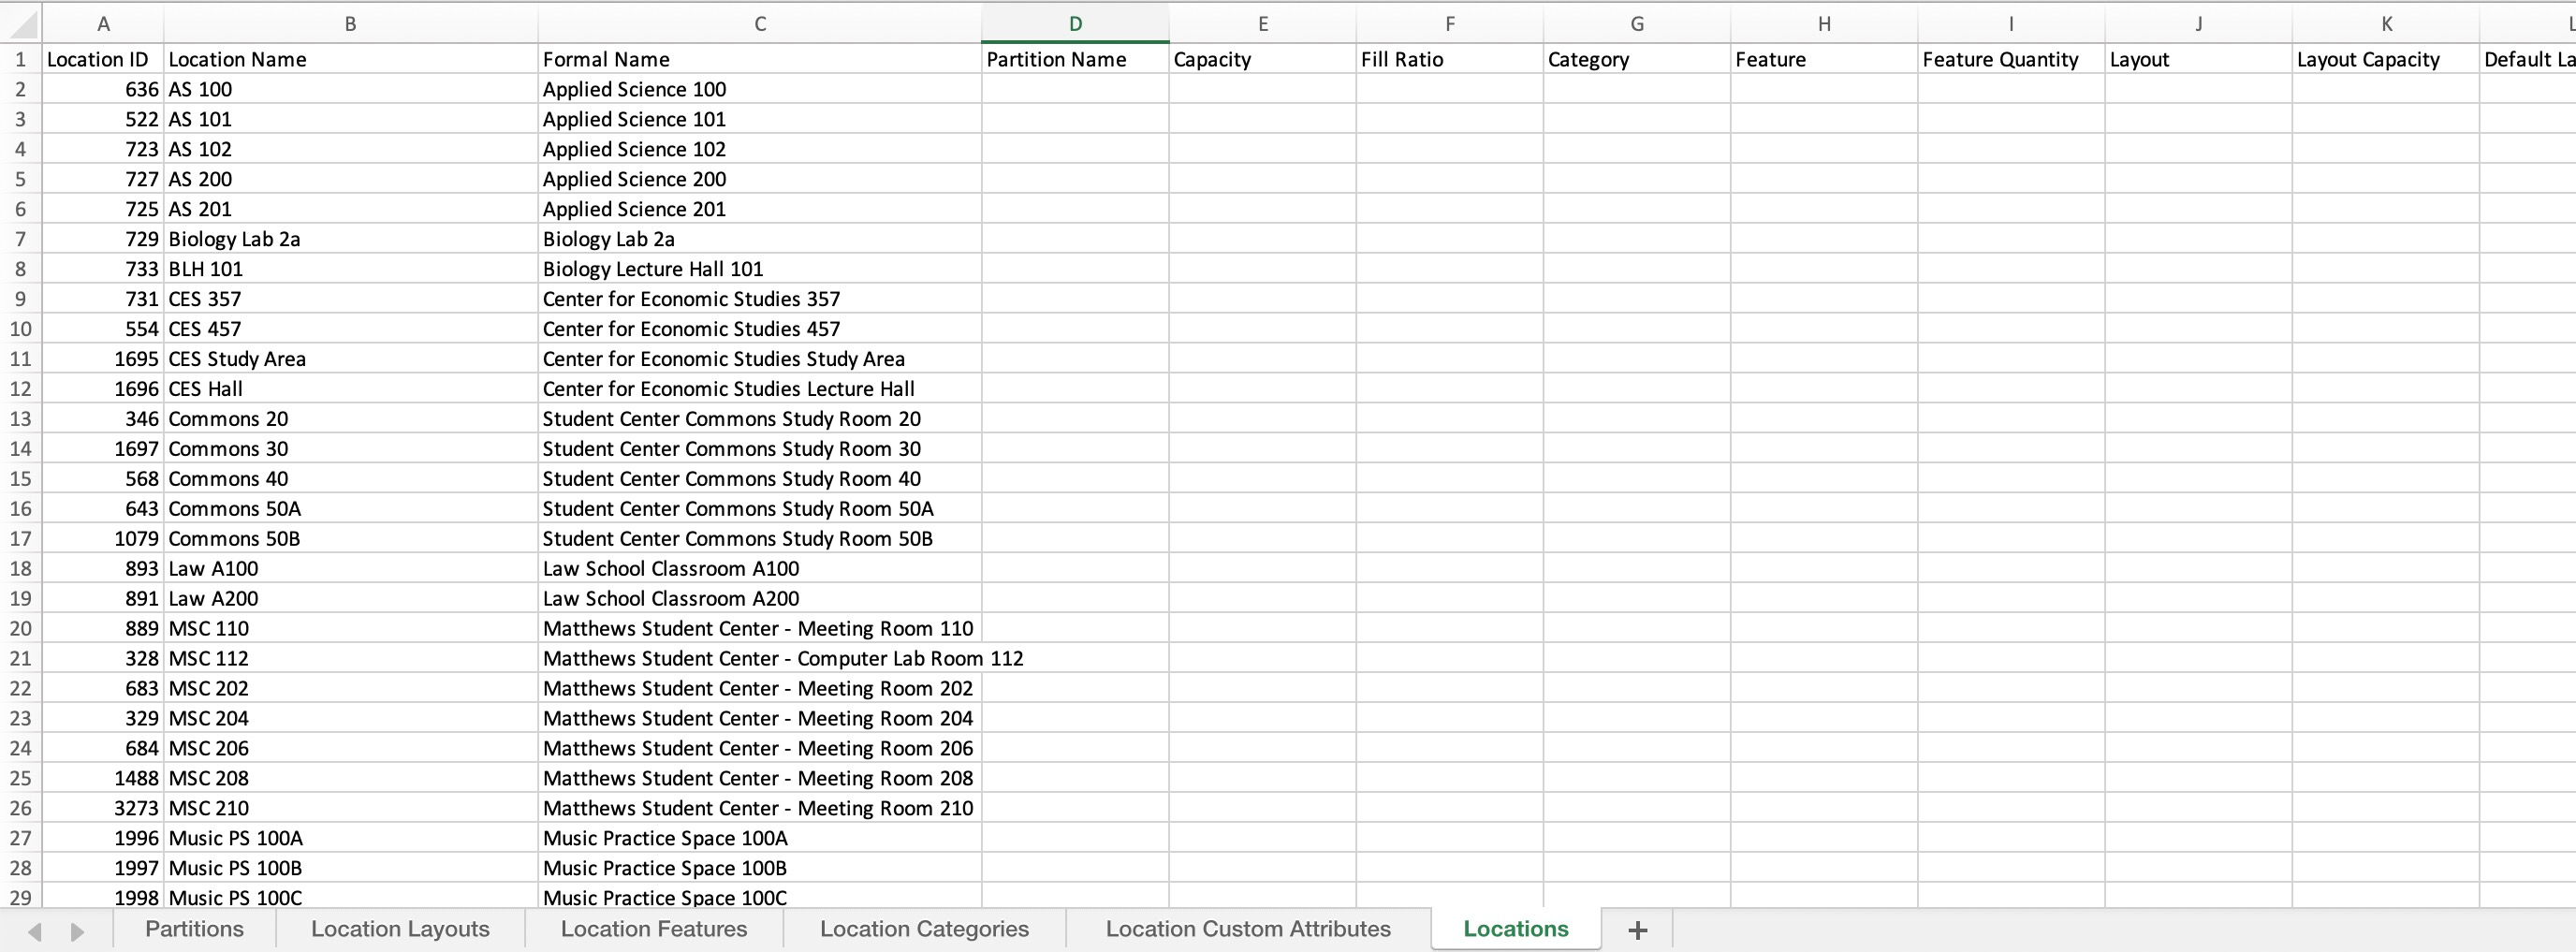The image size is (2576, 952).
Task: Click the Feature header cell
Action: tap(1824, 59)
